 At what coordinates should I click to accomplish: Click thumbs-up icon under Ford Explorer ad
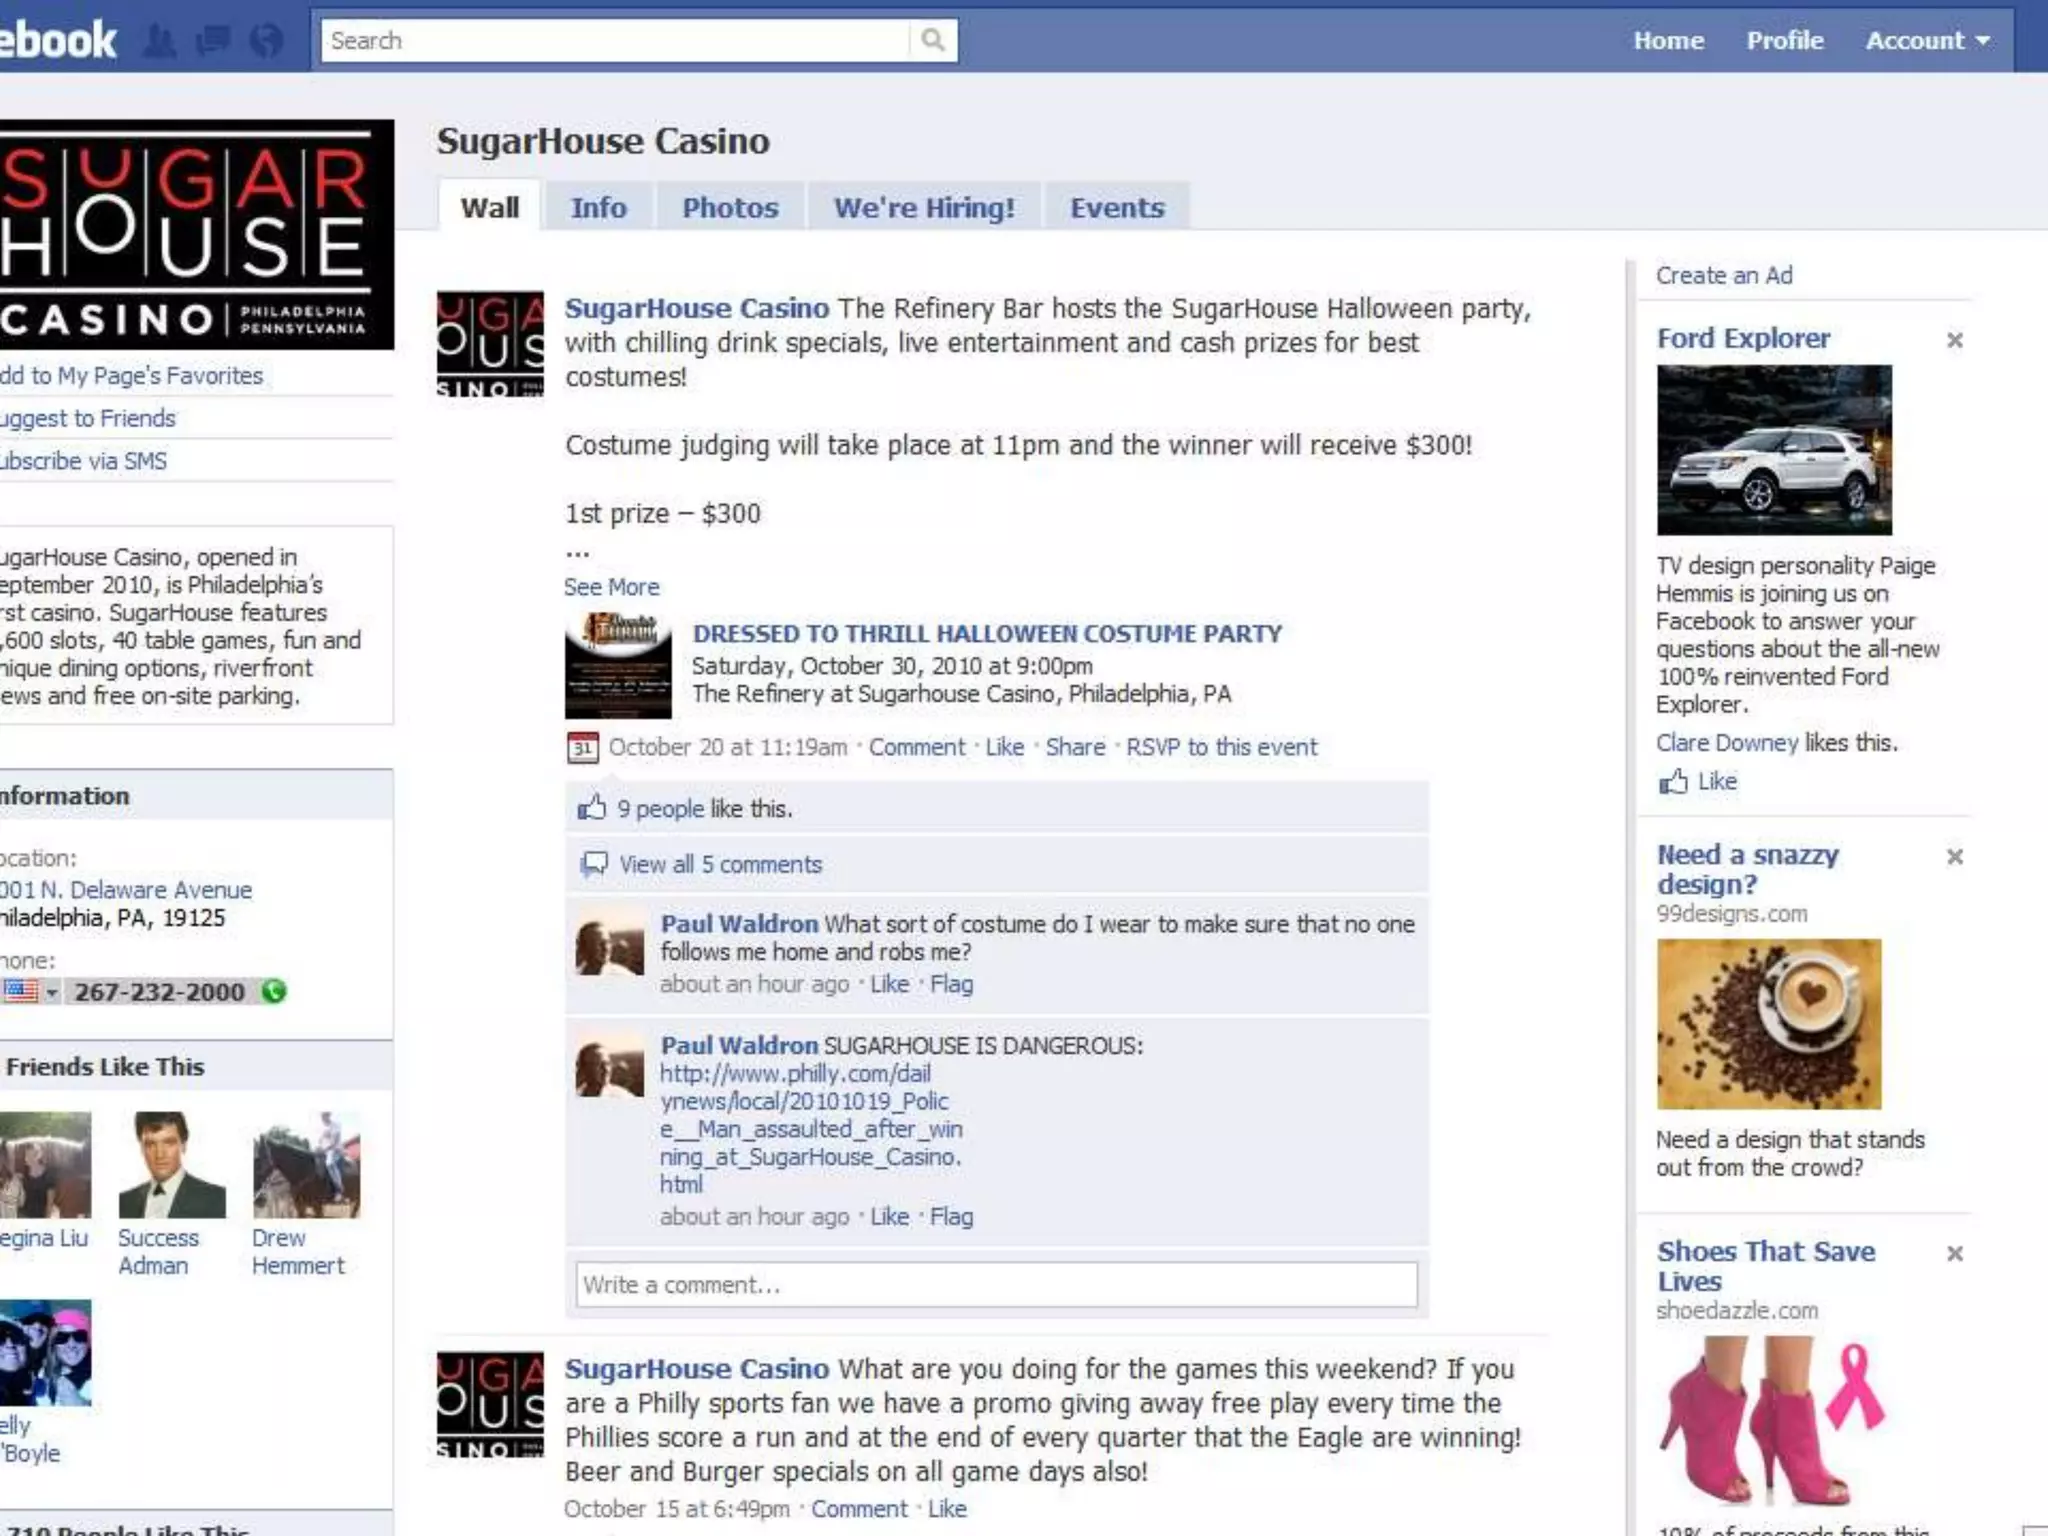[1673, 782]
